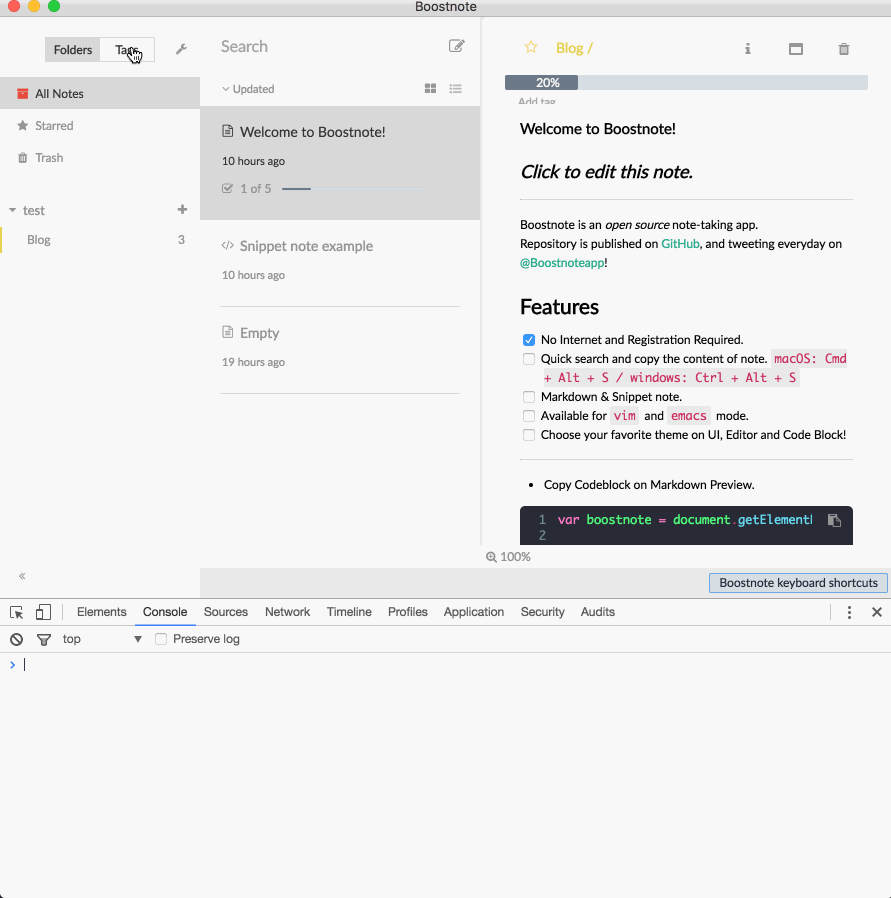This screenshot has width=891, height=898.
Task: Collapse the sidebar with double chevron
Action: pyautogui.click(x=22, y=576)
